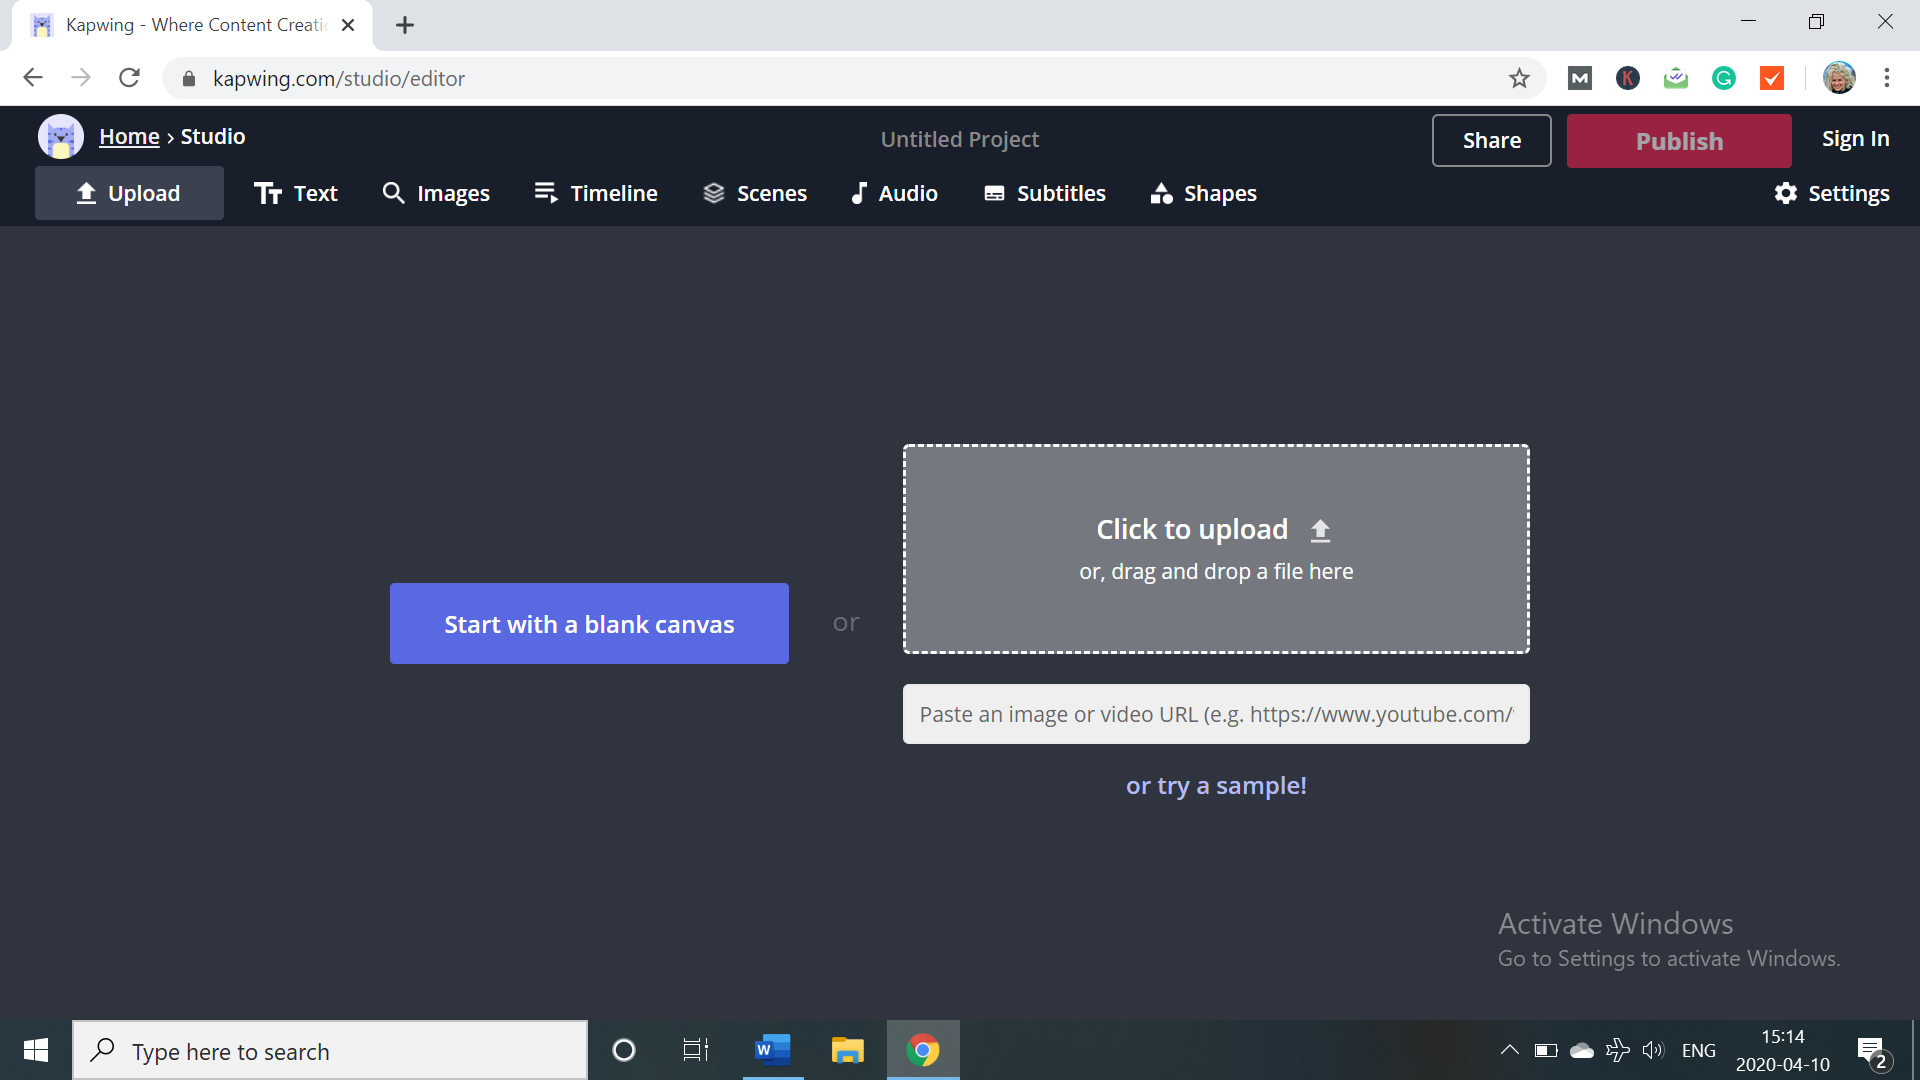
Task: Open the Shapes tool
Action: click(x=1203, y=193)
